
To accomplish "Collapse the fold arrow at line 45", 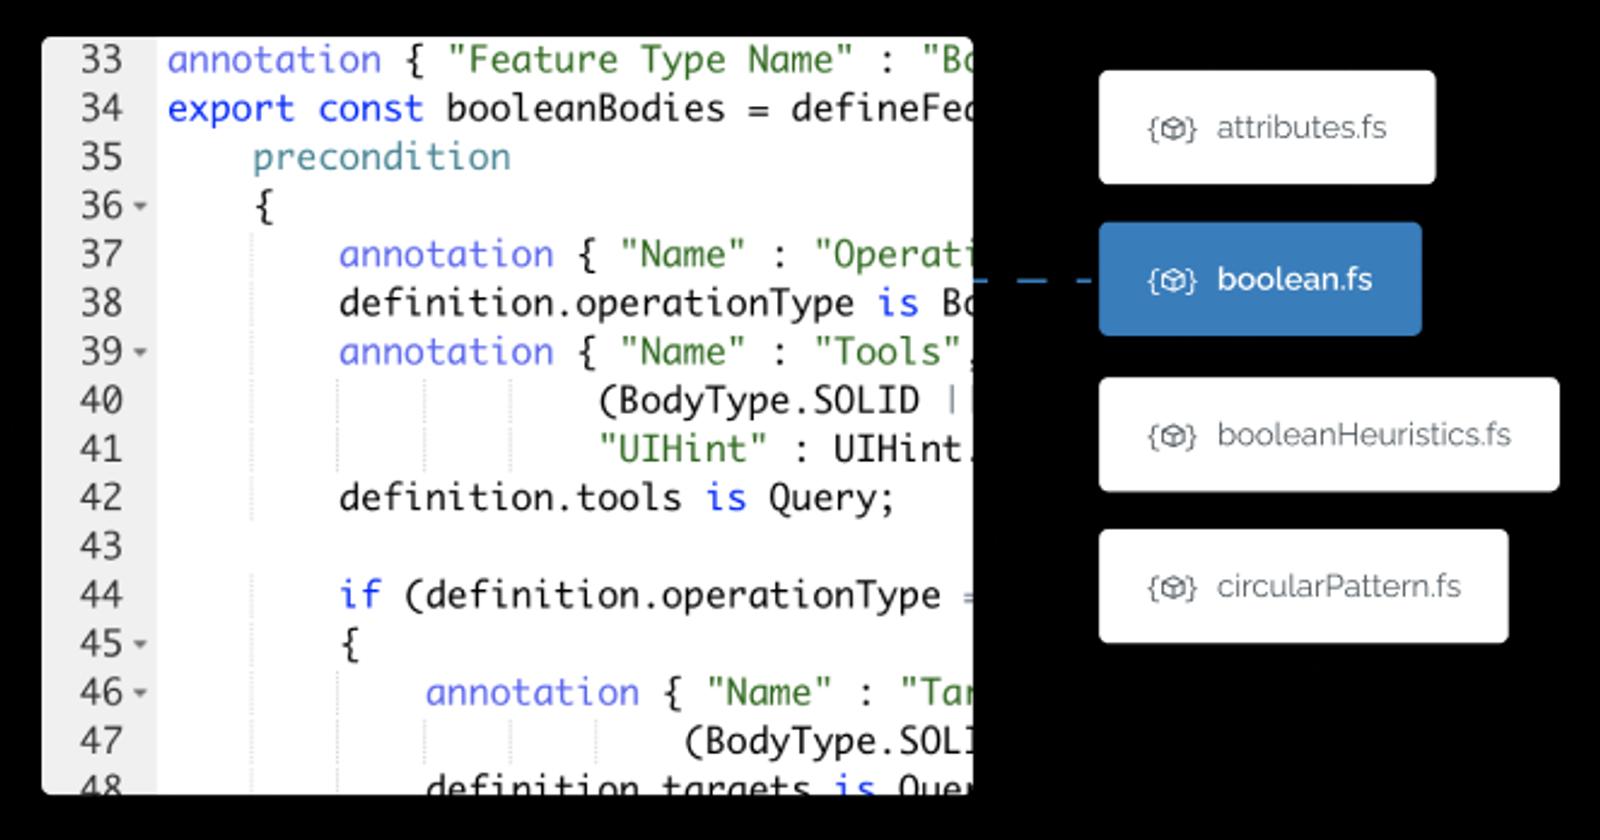I will (x=141, y=645).
